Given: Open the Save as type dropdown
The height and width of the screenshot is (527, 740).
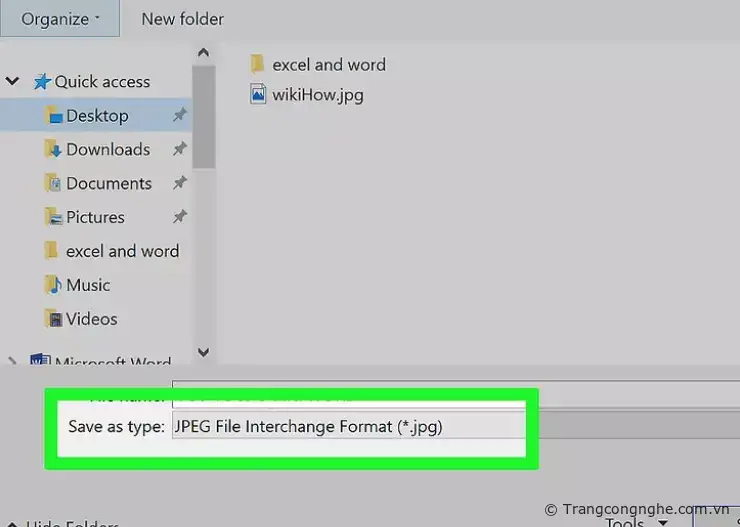Looking at the screenshot, I should pyautogui.click(x=348, y=427).
